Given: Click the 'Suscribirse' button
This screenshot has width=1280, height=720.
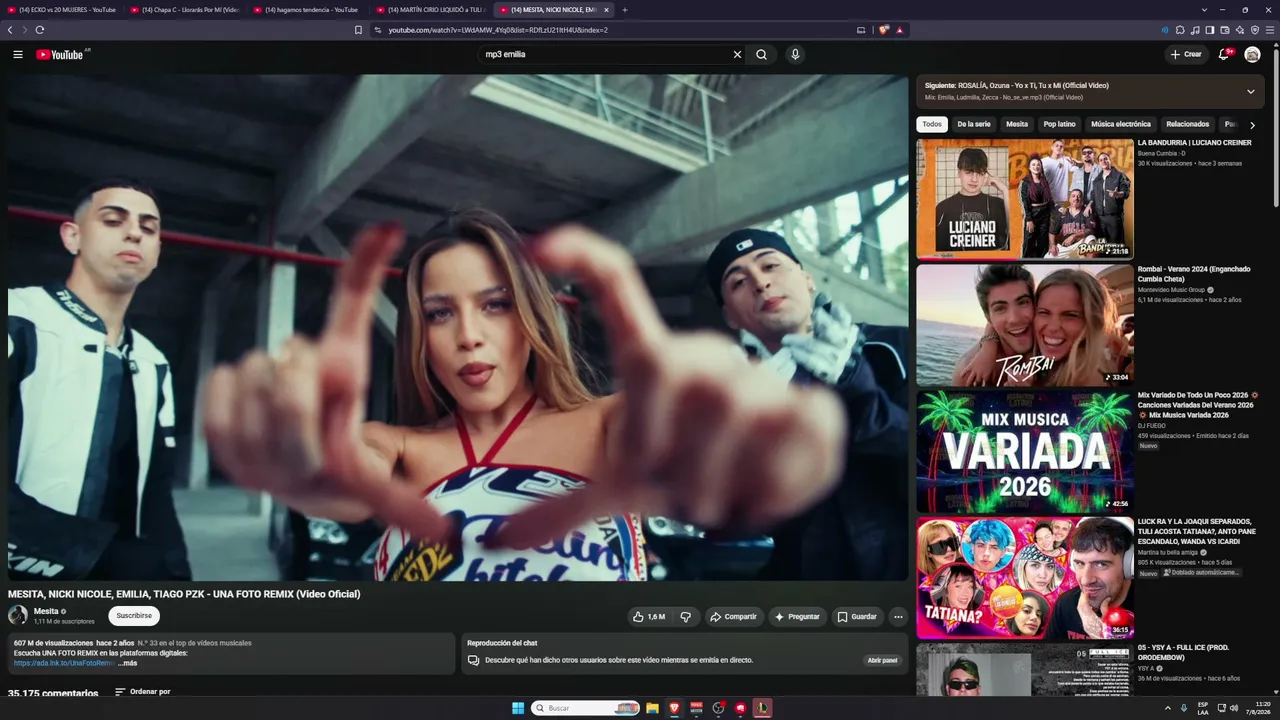Looking at the screenshot, I should 134,616.
